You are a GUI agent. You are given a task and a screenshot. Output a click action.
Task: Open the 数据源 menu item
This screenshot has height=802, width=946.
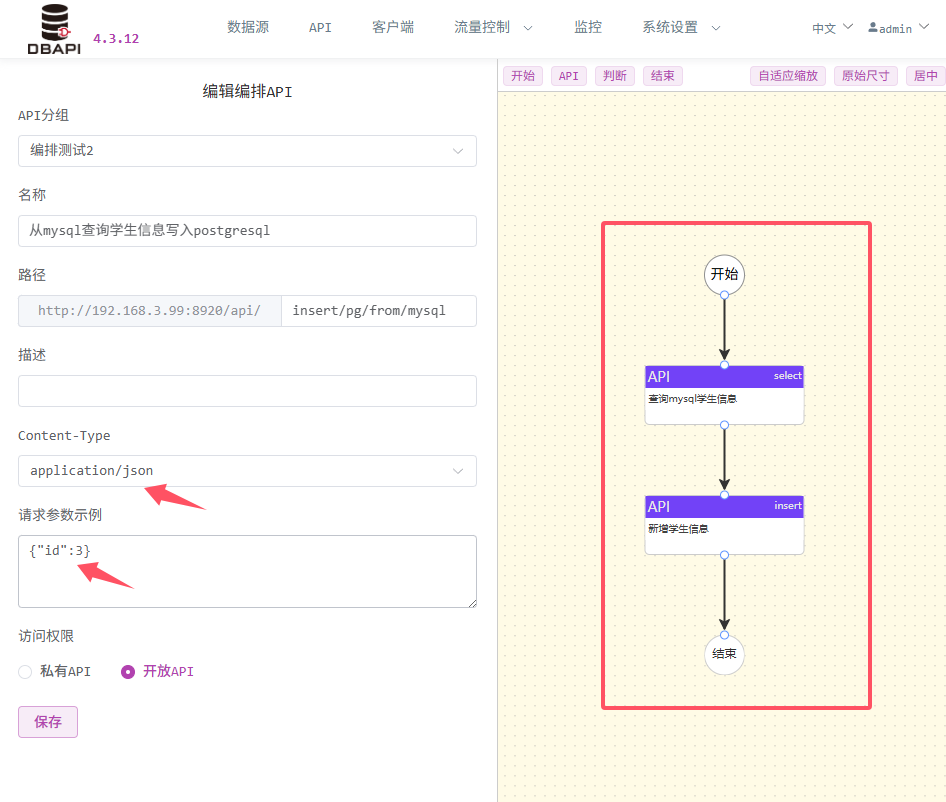pos(248,28)
